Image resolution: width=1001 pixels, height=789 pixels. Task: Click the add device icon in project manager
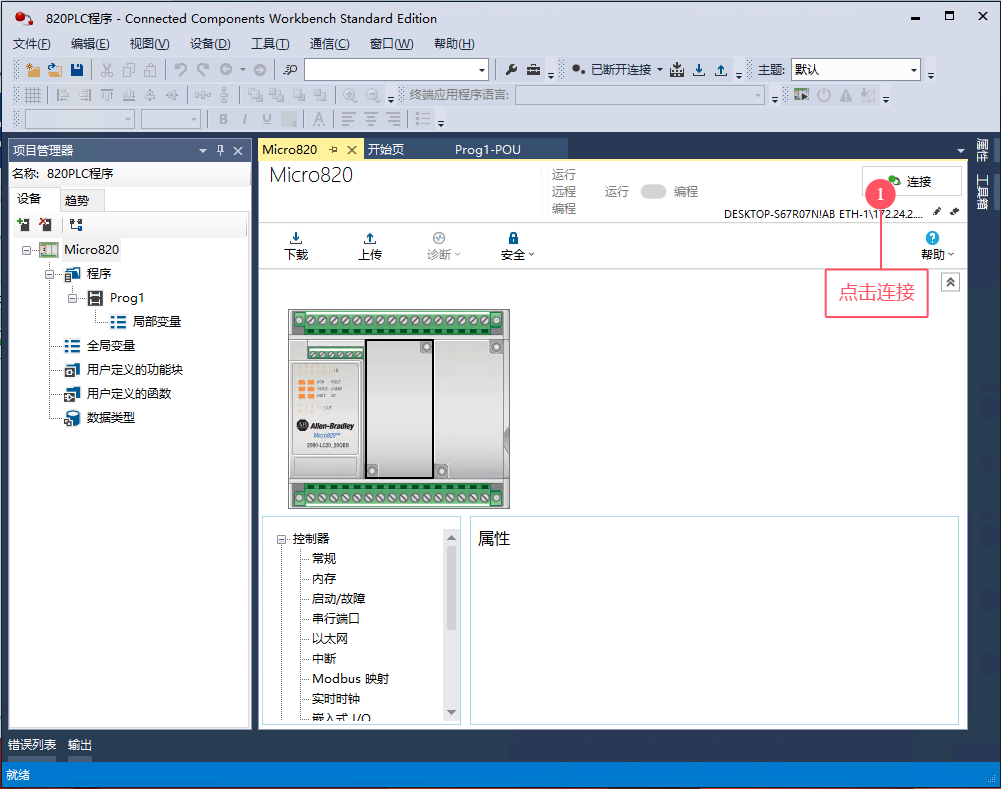[23, 224]
